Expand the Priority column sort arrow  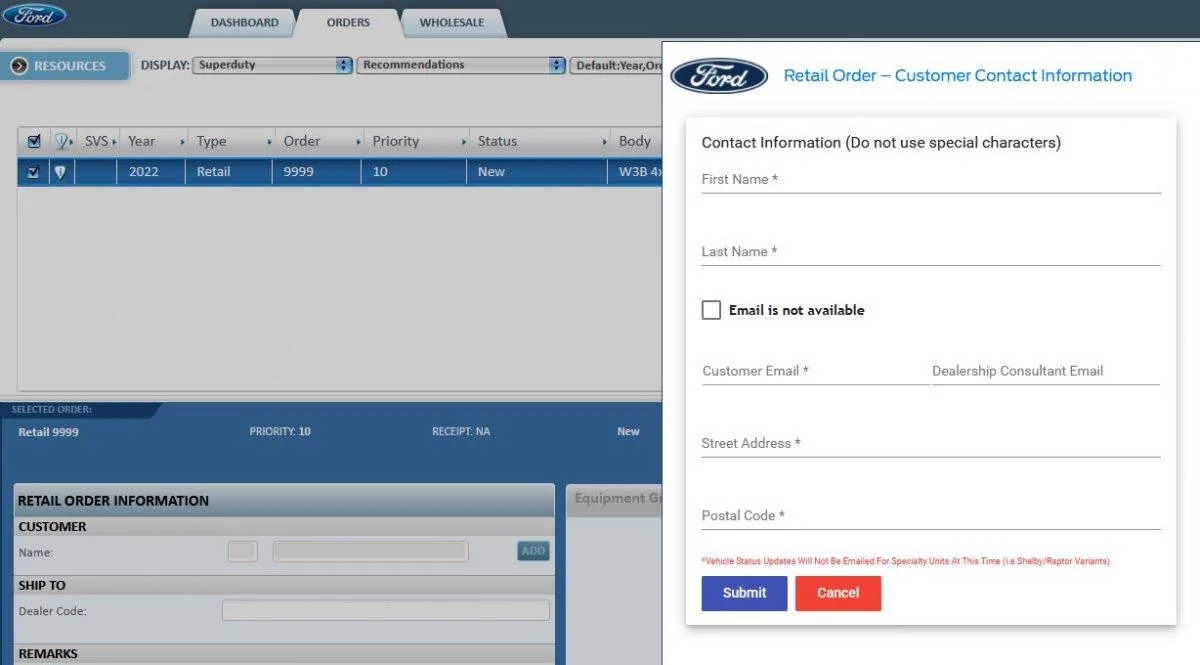point(462,142)
